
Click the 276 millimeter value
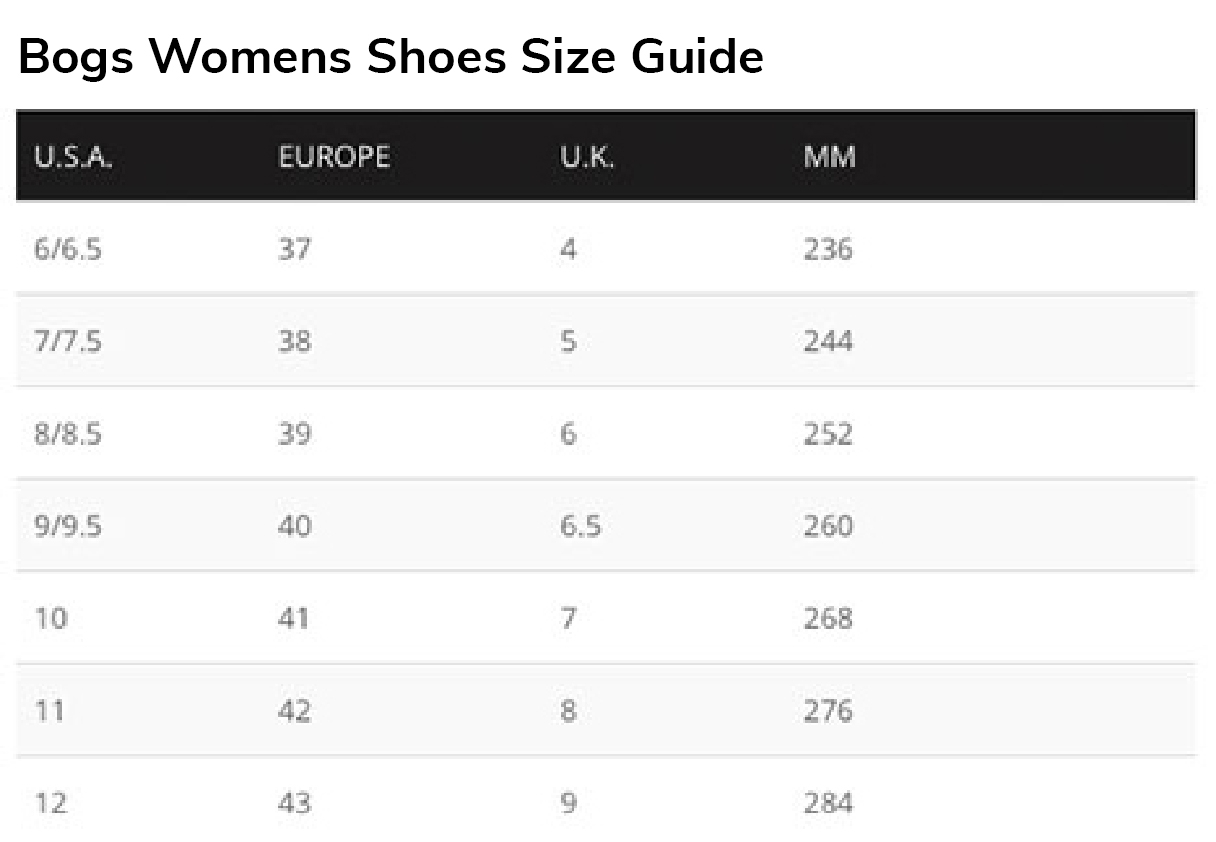[x=828, y=711]
